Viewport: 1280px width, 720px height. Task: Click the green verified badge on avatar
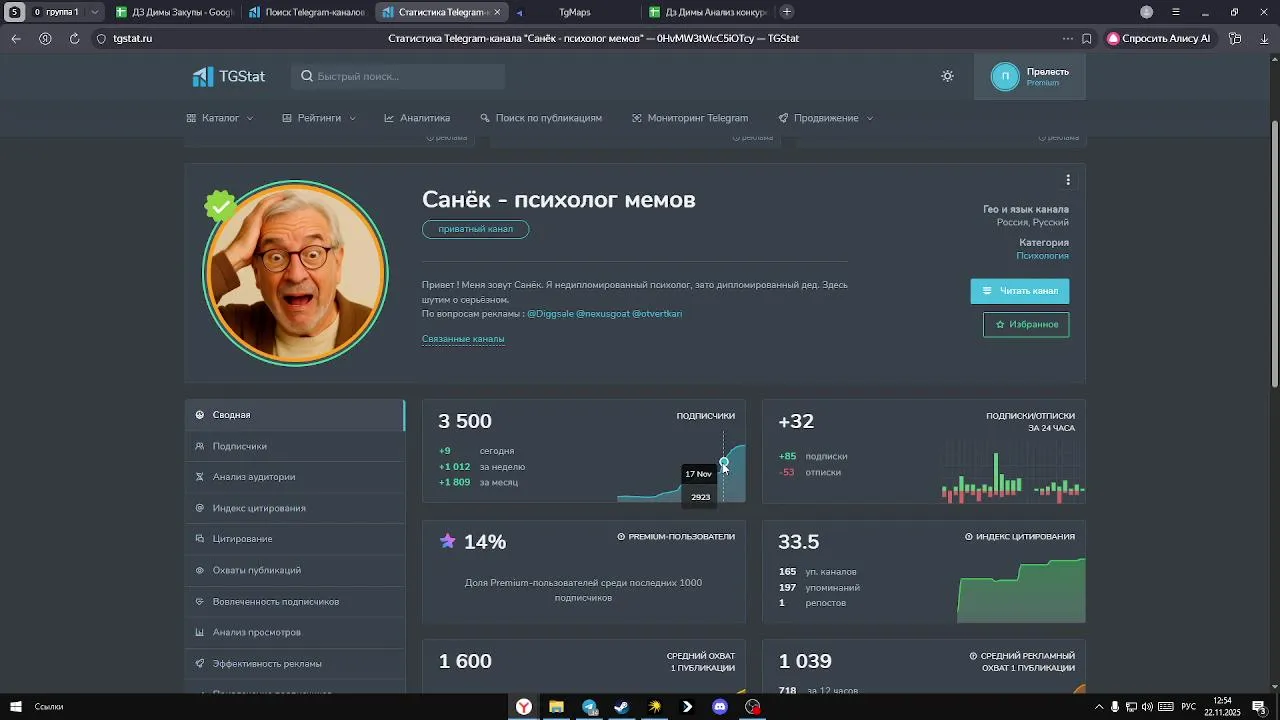coord(220,206)
